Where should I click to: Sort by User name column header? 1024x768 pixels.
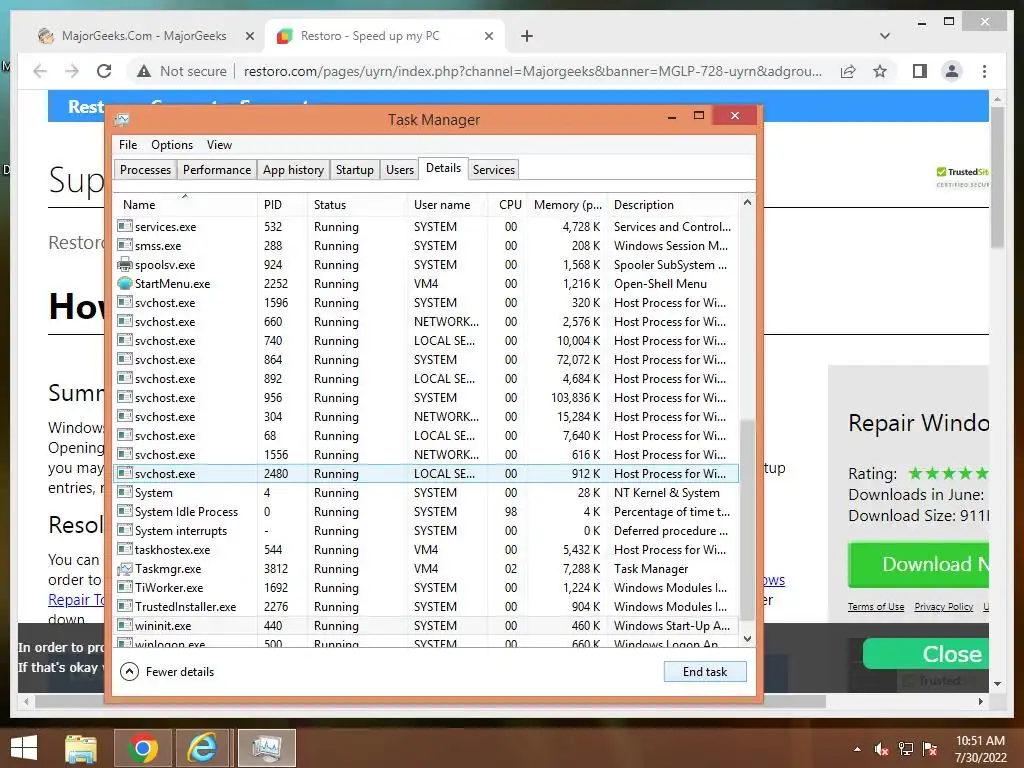[447, 204]
